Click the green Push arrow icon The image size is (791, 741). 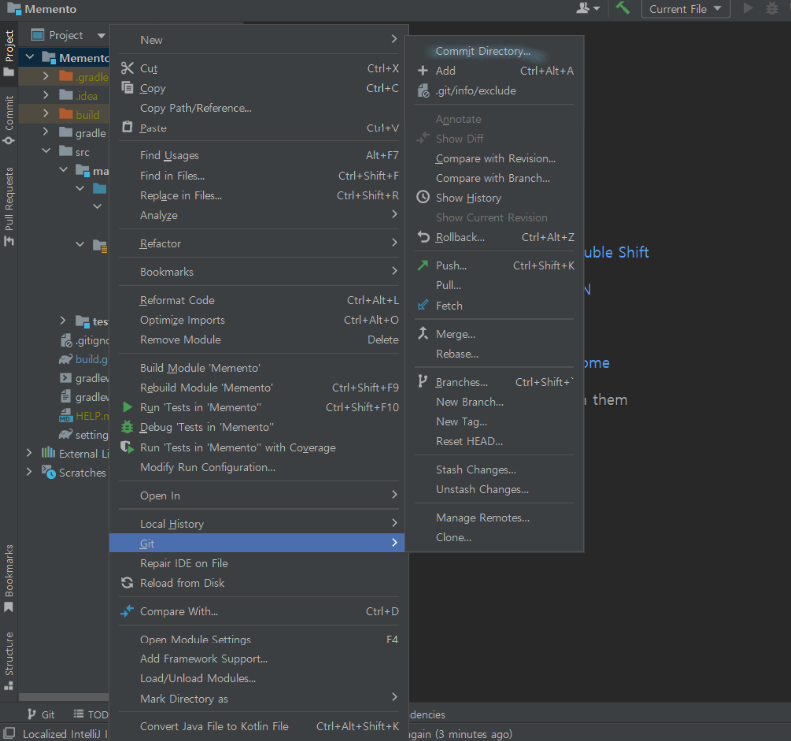tap(423, 265)
